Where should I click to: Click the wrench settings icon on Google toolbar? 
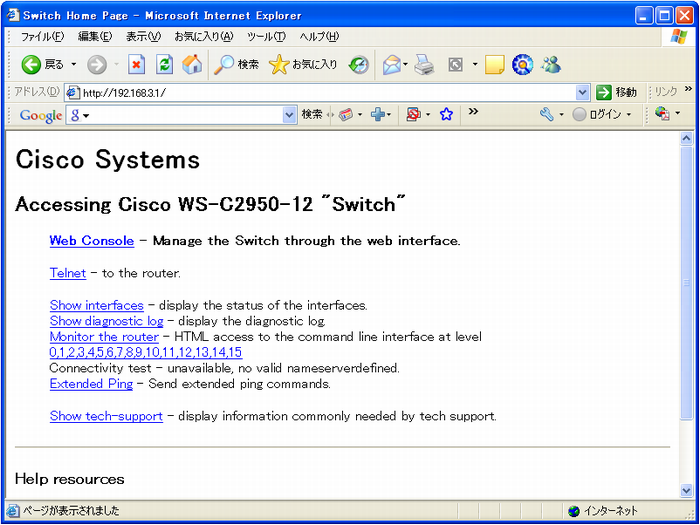[x=546, y=115]
